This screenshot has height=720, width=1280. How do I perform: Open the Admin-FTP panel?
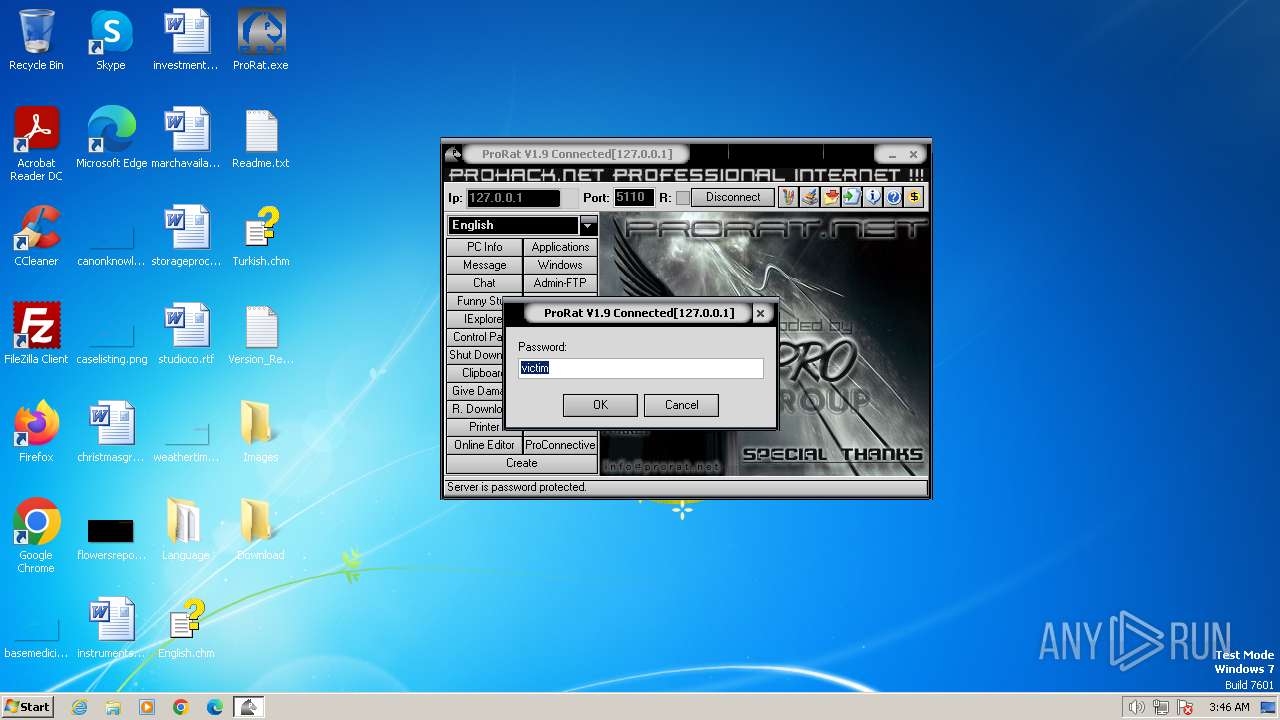[x=560, y=283]
